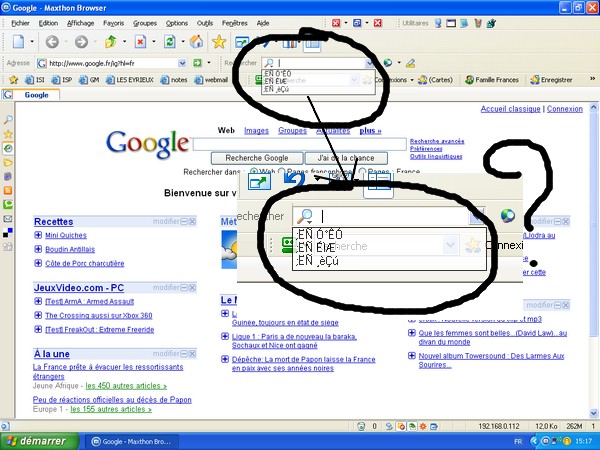Image resolution: width=600 pixels, height=450 pixels.
Task: Go forward with the Forward arrow
Action: pos(81,41)
